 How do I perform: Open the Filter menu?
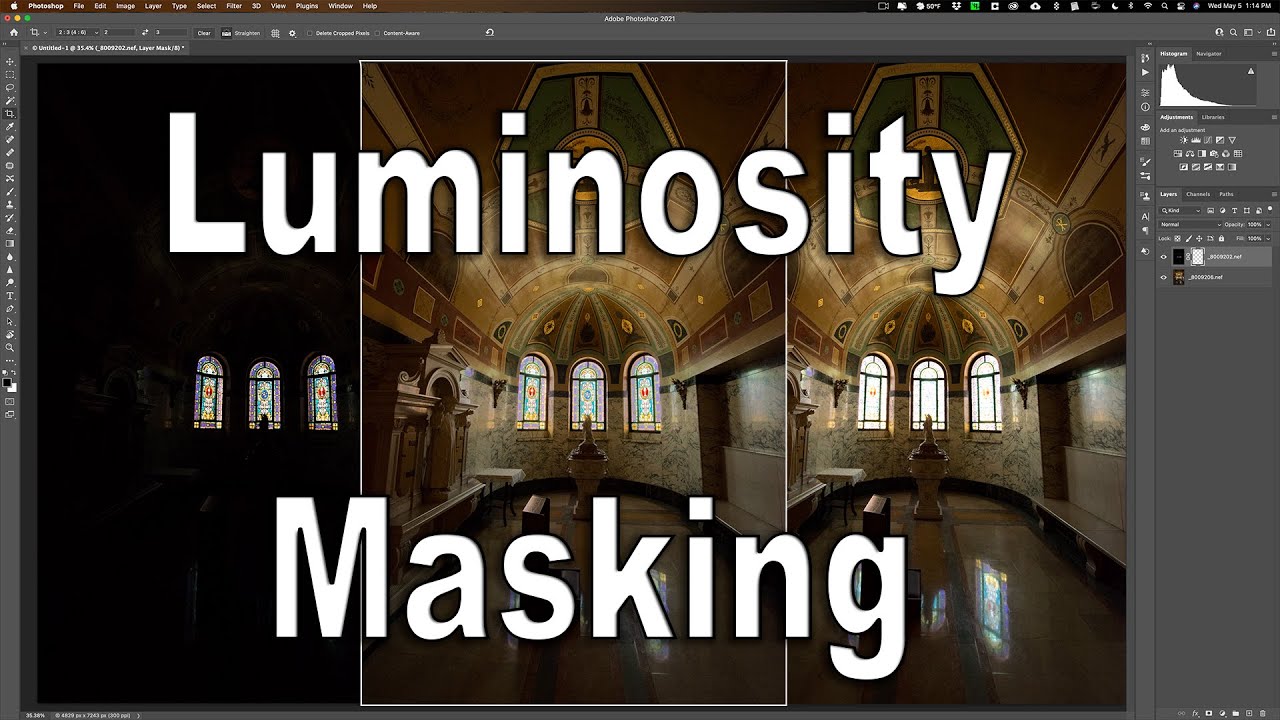(x=234, y=6)
